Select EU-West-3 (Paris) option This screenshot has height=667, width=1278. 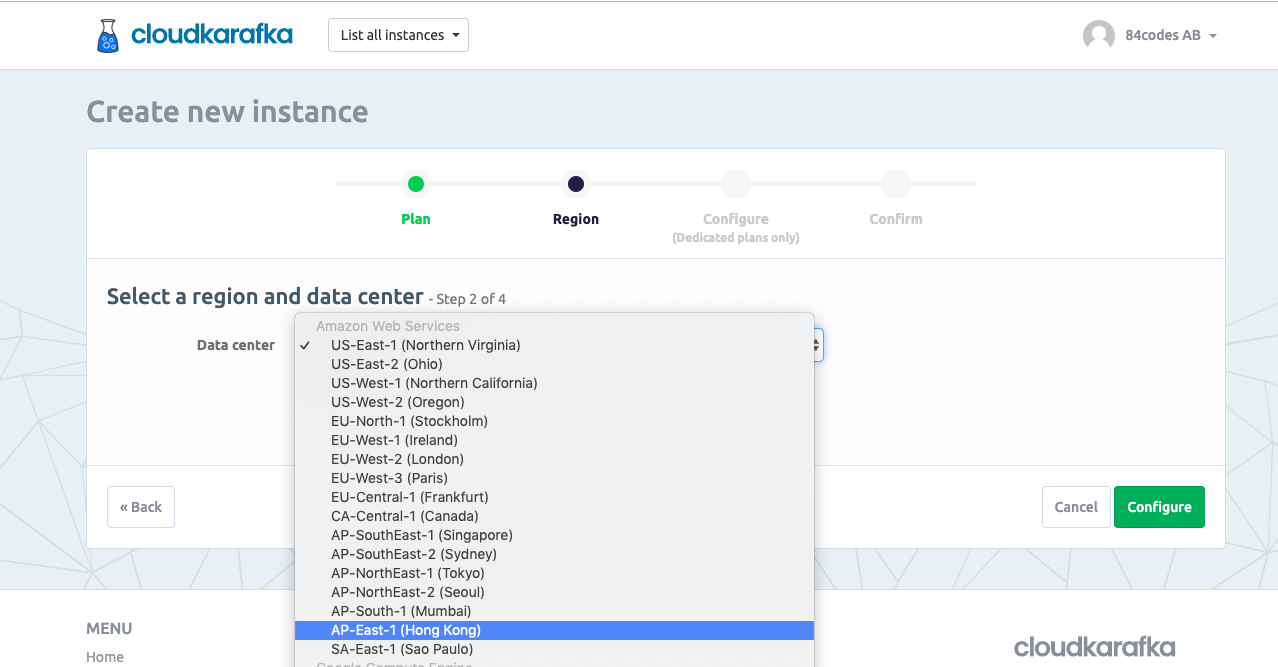[555, 478]
